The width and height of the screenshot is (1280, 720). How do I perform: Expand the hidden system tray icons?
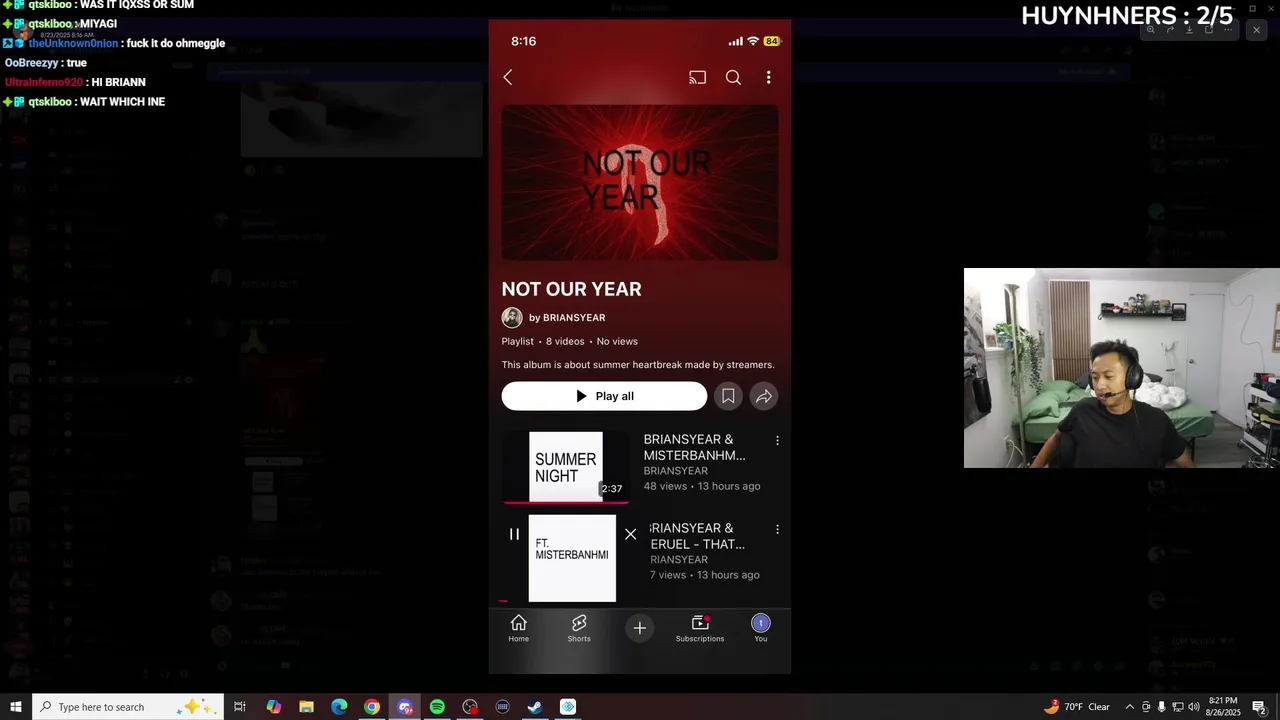tap(1130, 707)
